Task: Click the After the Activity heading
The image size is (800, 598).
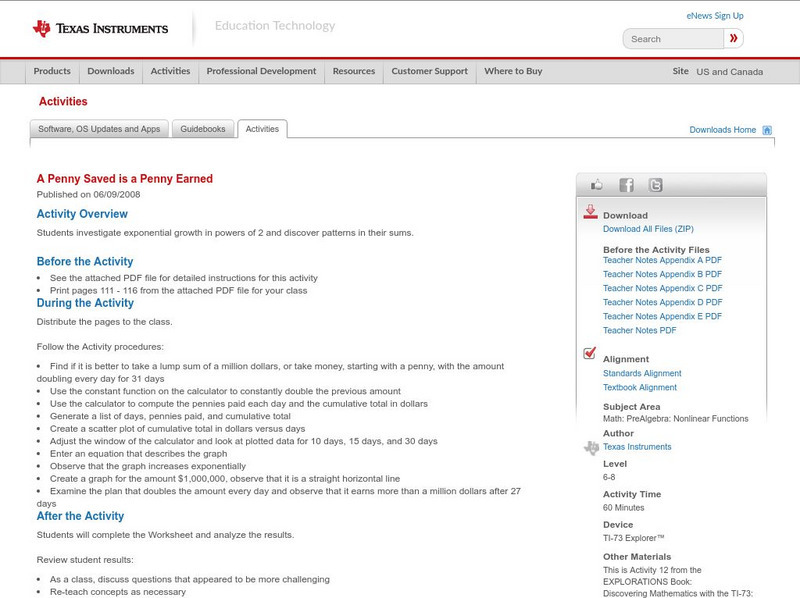Action: tap(80, 516)
